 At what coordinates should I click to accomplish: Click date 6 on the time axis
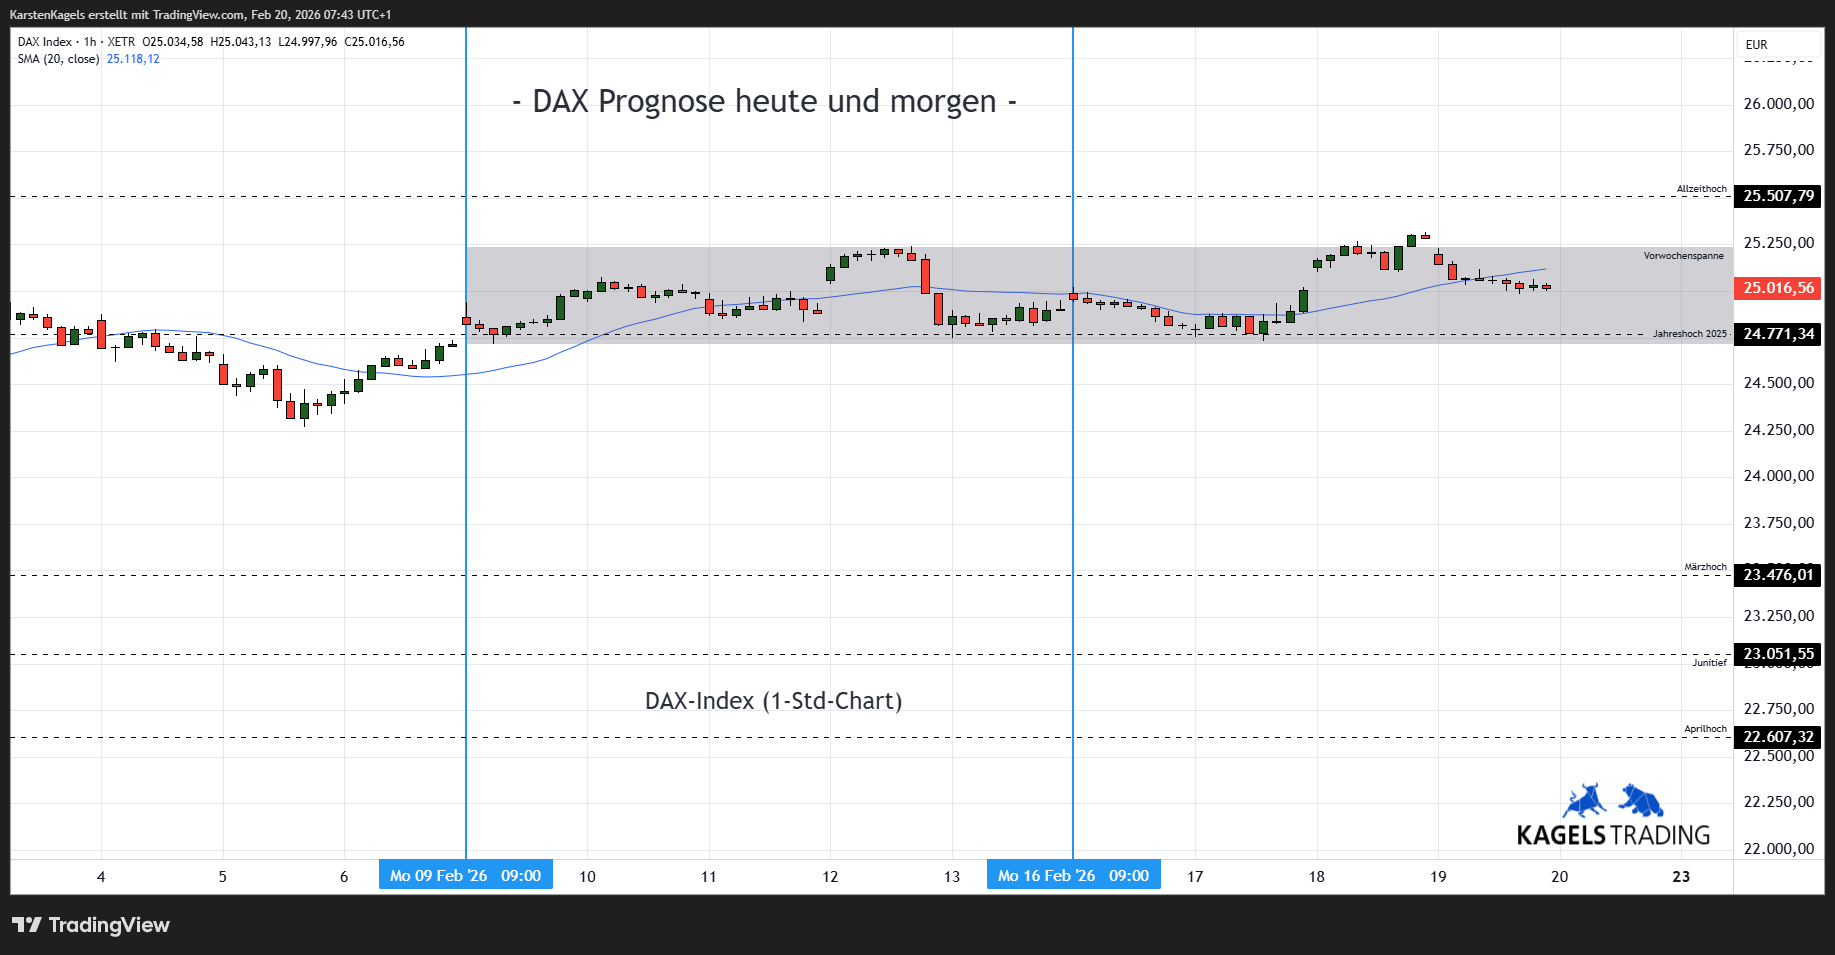(344, 877)
